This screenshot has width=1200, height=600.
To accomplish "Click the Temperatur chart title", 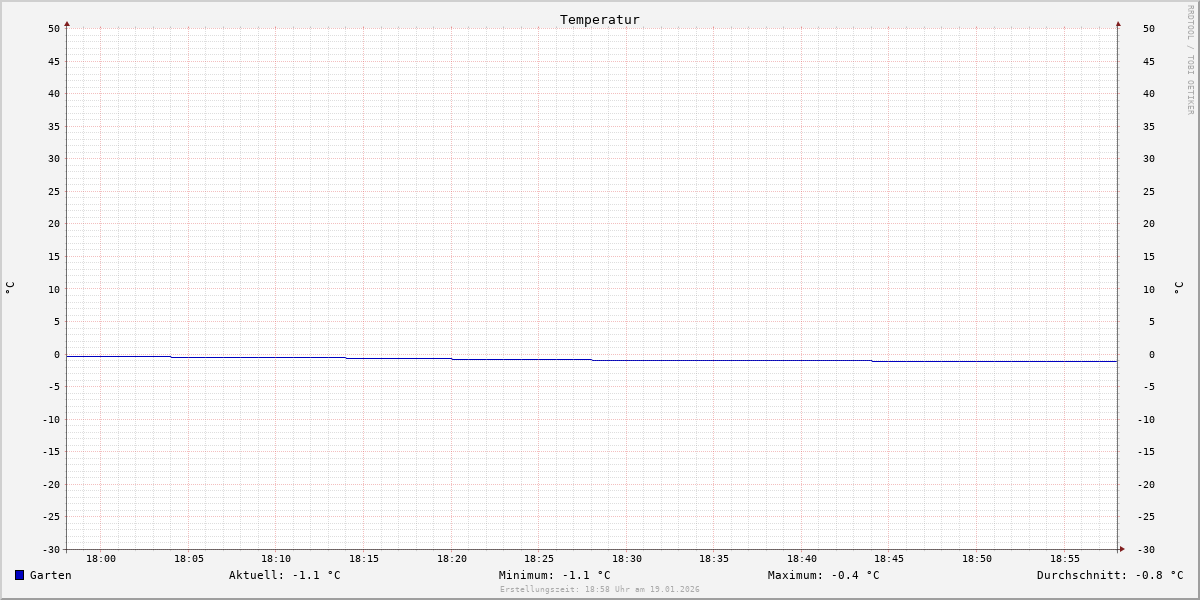I will [x=600, y=19].
